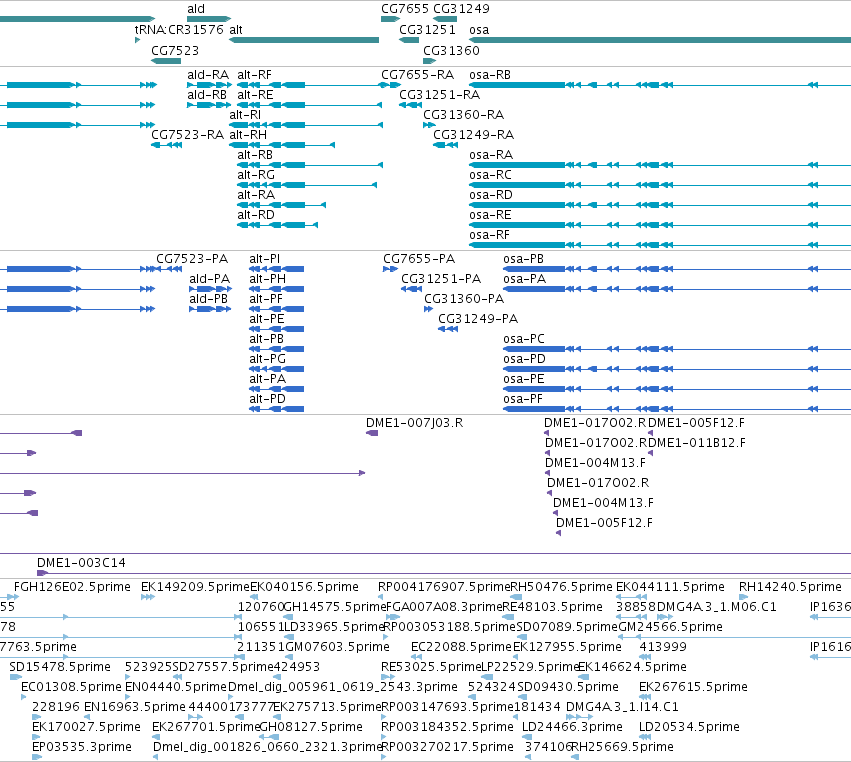This screenshot has height=762, width=851.
Task: Click the CG7655-PA protein glyph
Action: pos(390,269)
